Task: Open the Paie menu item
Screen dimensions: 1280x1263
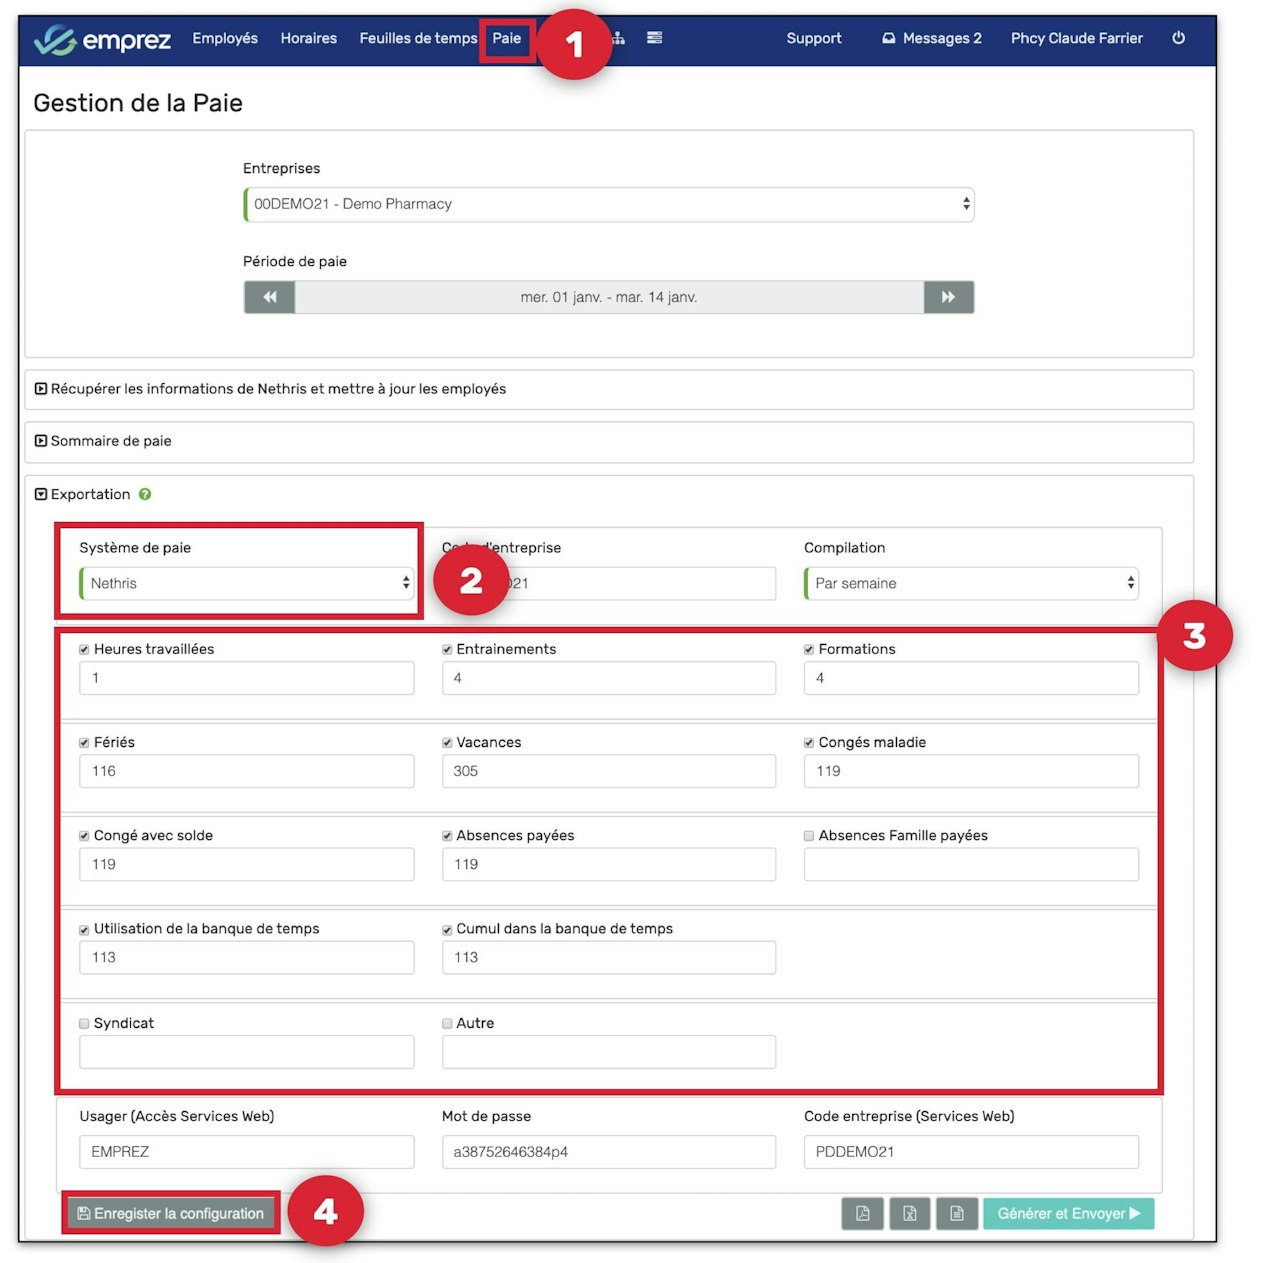Action: pos(506,38)
